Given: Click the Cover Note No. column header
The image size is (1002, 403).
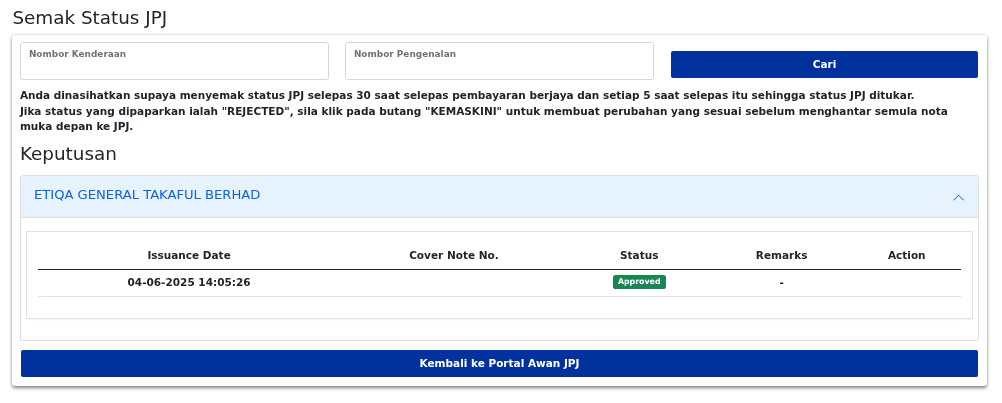Looking at the screenshot, I should click(x=454, y=255).
